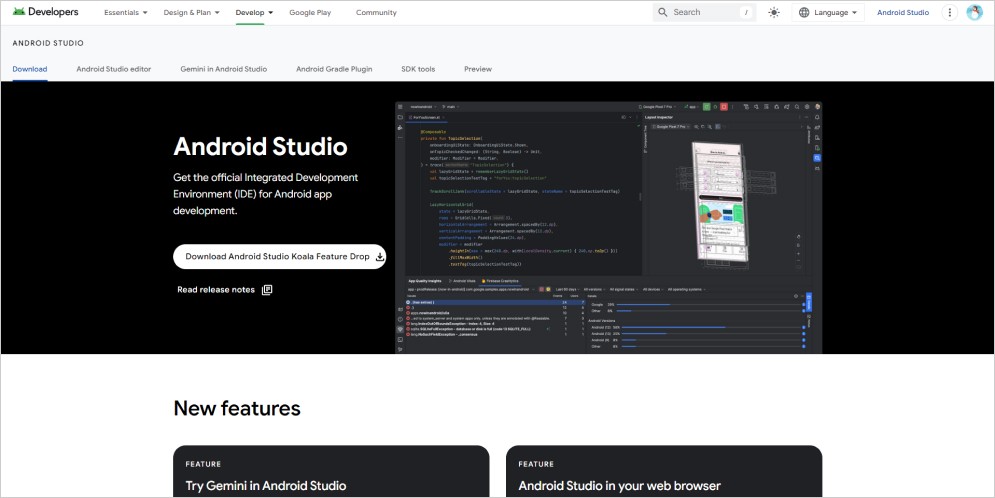Expand the Design & Plan dropdown
The width and height of the screenshot is (995, 498).
pyautogui.click(x=192, y=12)
